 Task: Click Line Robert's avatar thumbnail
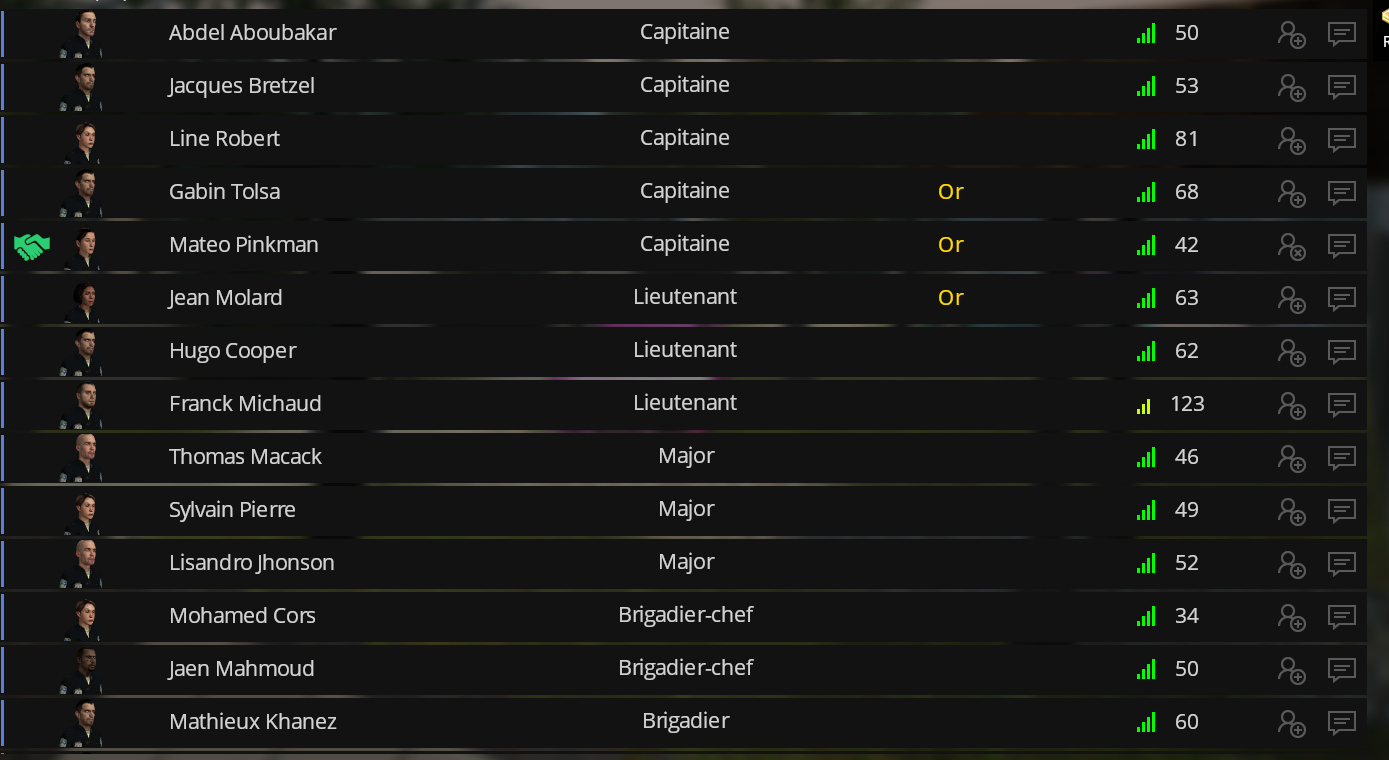click(85, 140)
